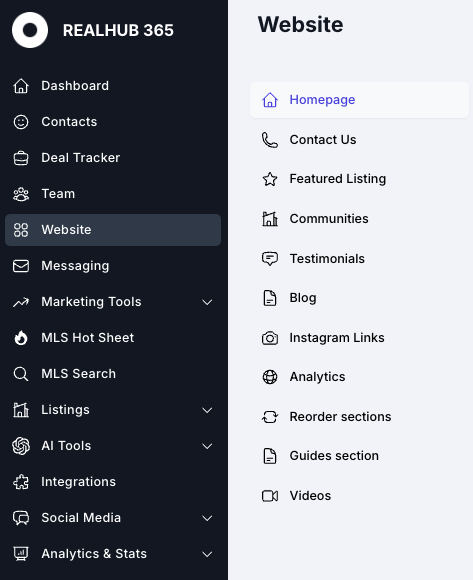Viewport: 473px width, 580px height.
Task: Open the Videos label
Action: click(310, 496)
